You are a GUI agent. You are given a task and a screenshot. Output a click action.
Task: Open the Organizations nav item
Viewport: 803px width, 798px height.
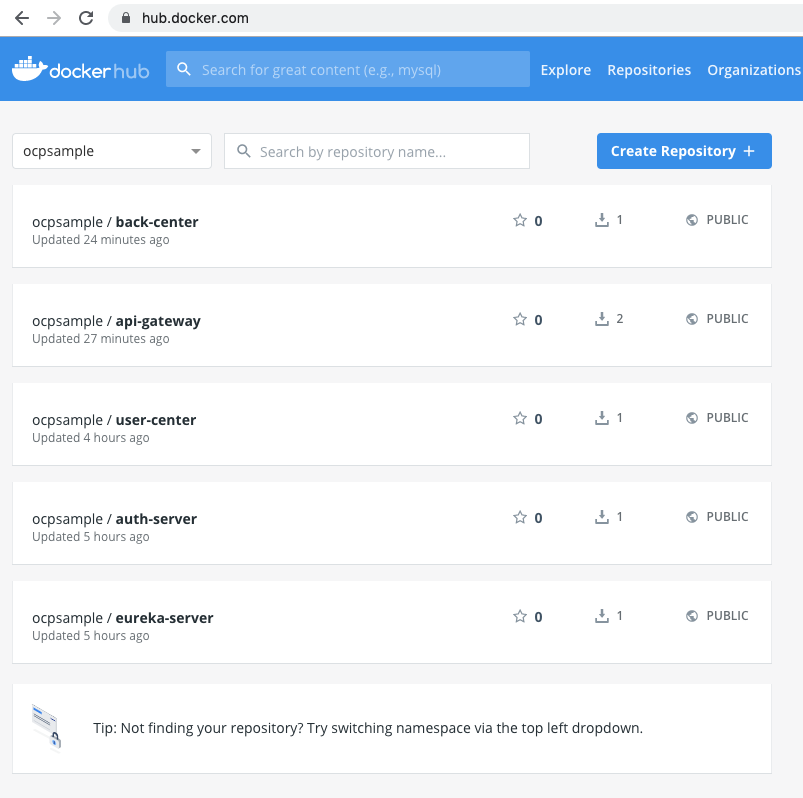754,70
